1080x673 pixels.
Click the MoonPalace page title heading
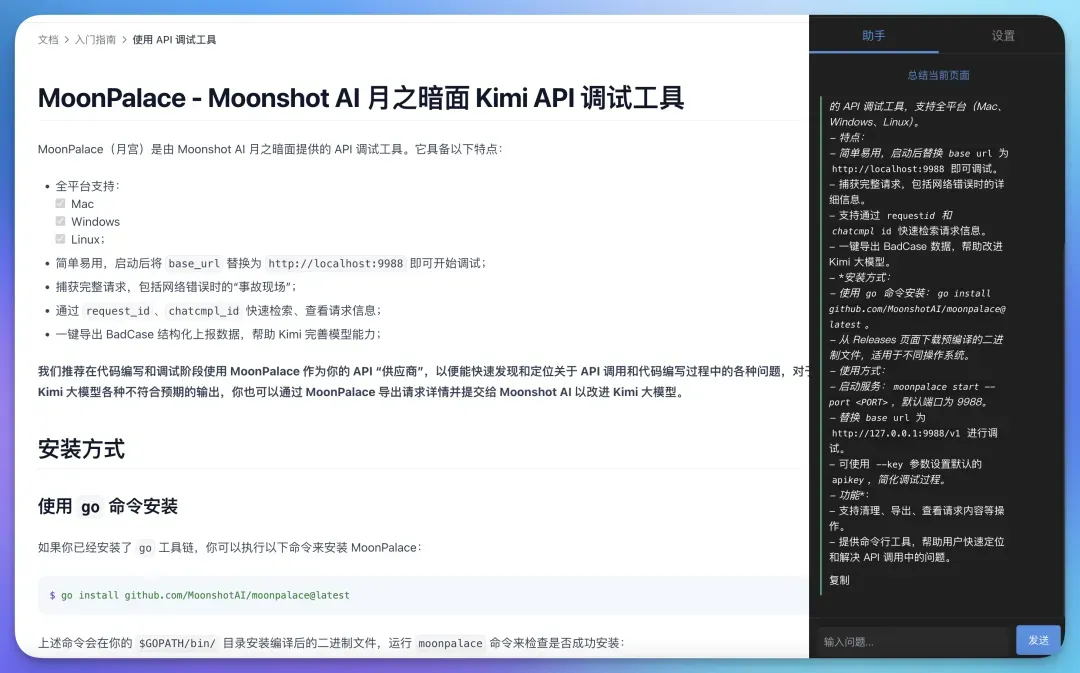coord(361,98)
